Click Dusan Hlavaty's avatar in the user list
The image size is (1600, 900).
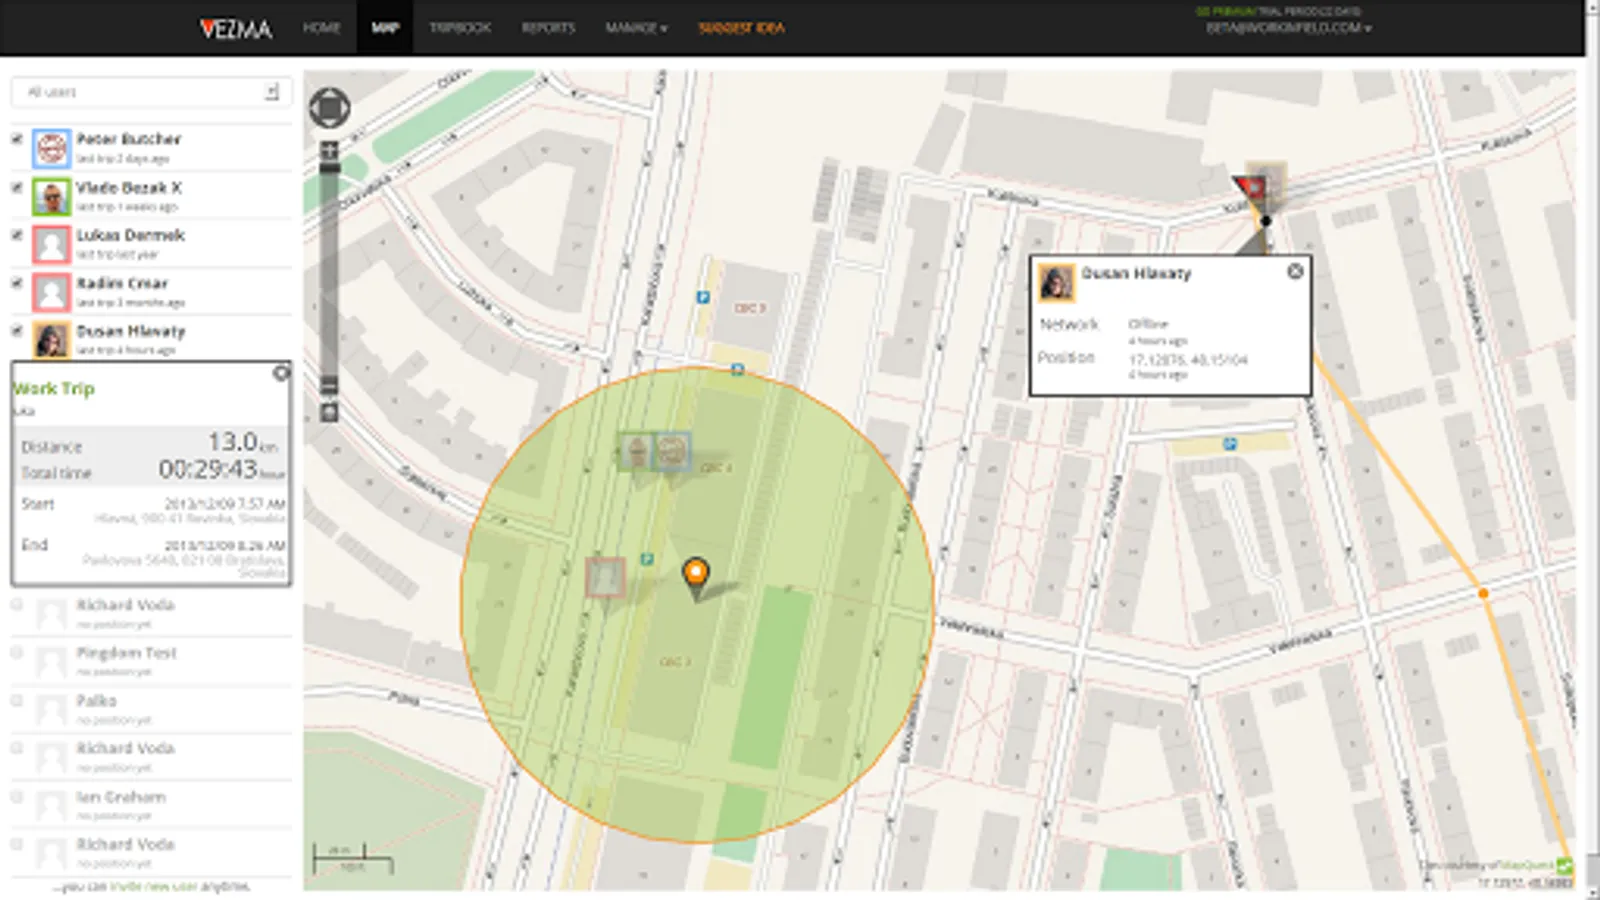[51, 340]
